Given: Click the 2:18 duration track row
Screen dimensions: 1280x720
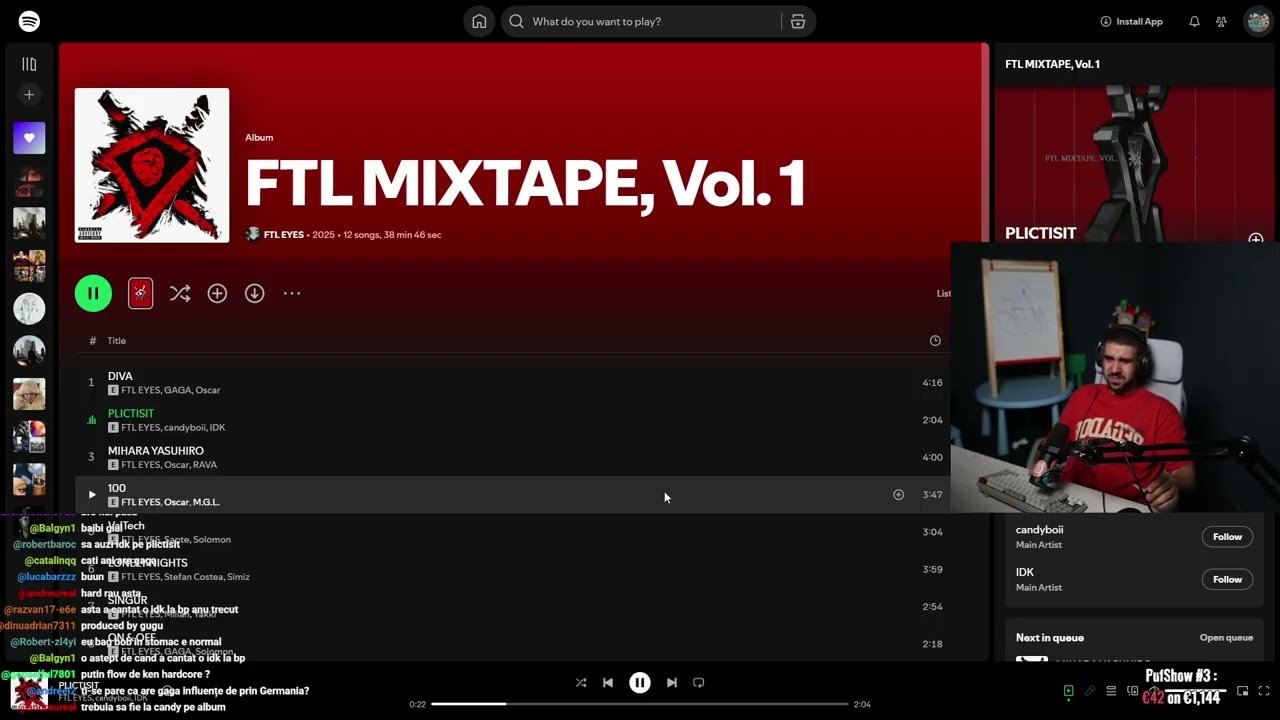Looking at the screenshot, I should (x=513, y=644).
